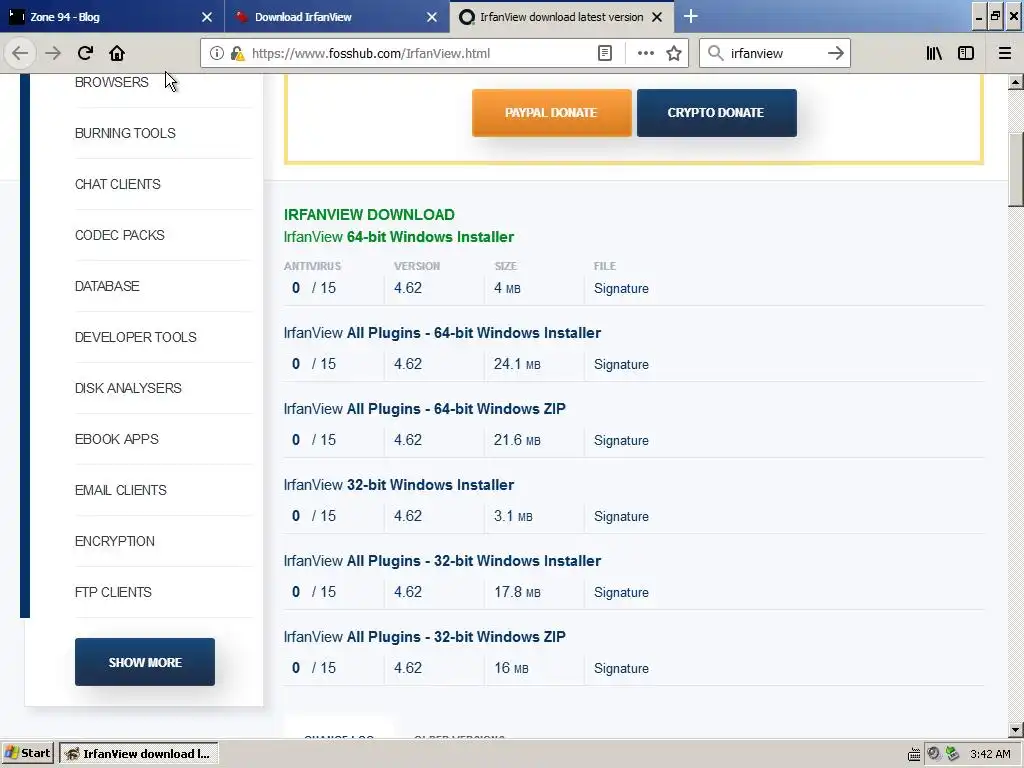
Task: Open the DATABASE category
Action: [107, 286]
